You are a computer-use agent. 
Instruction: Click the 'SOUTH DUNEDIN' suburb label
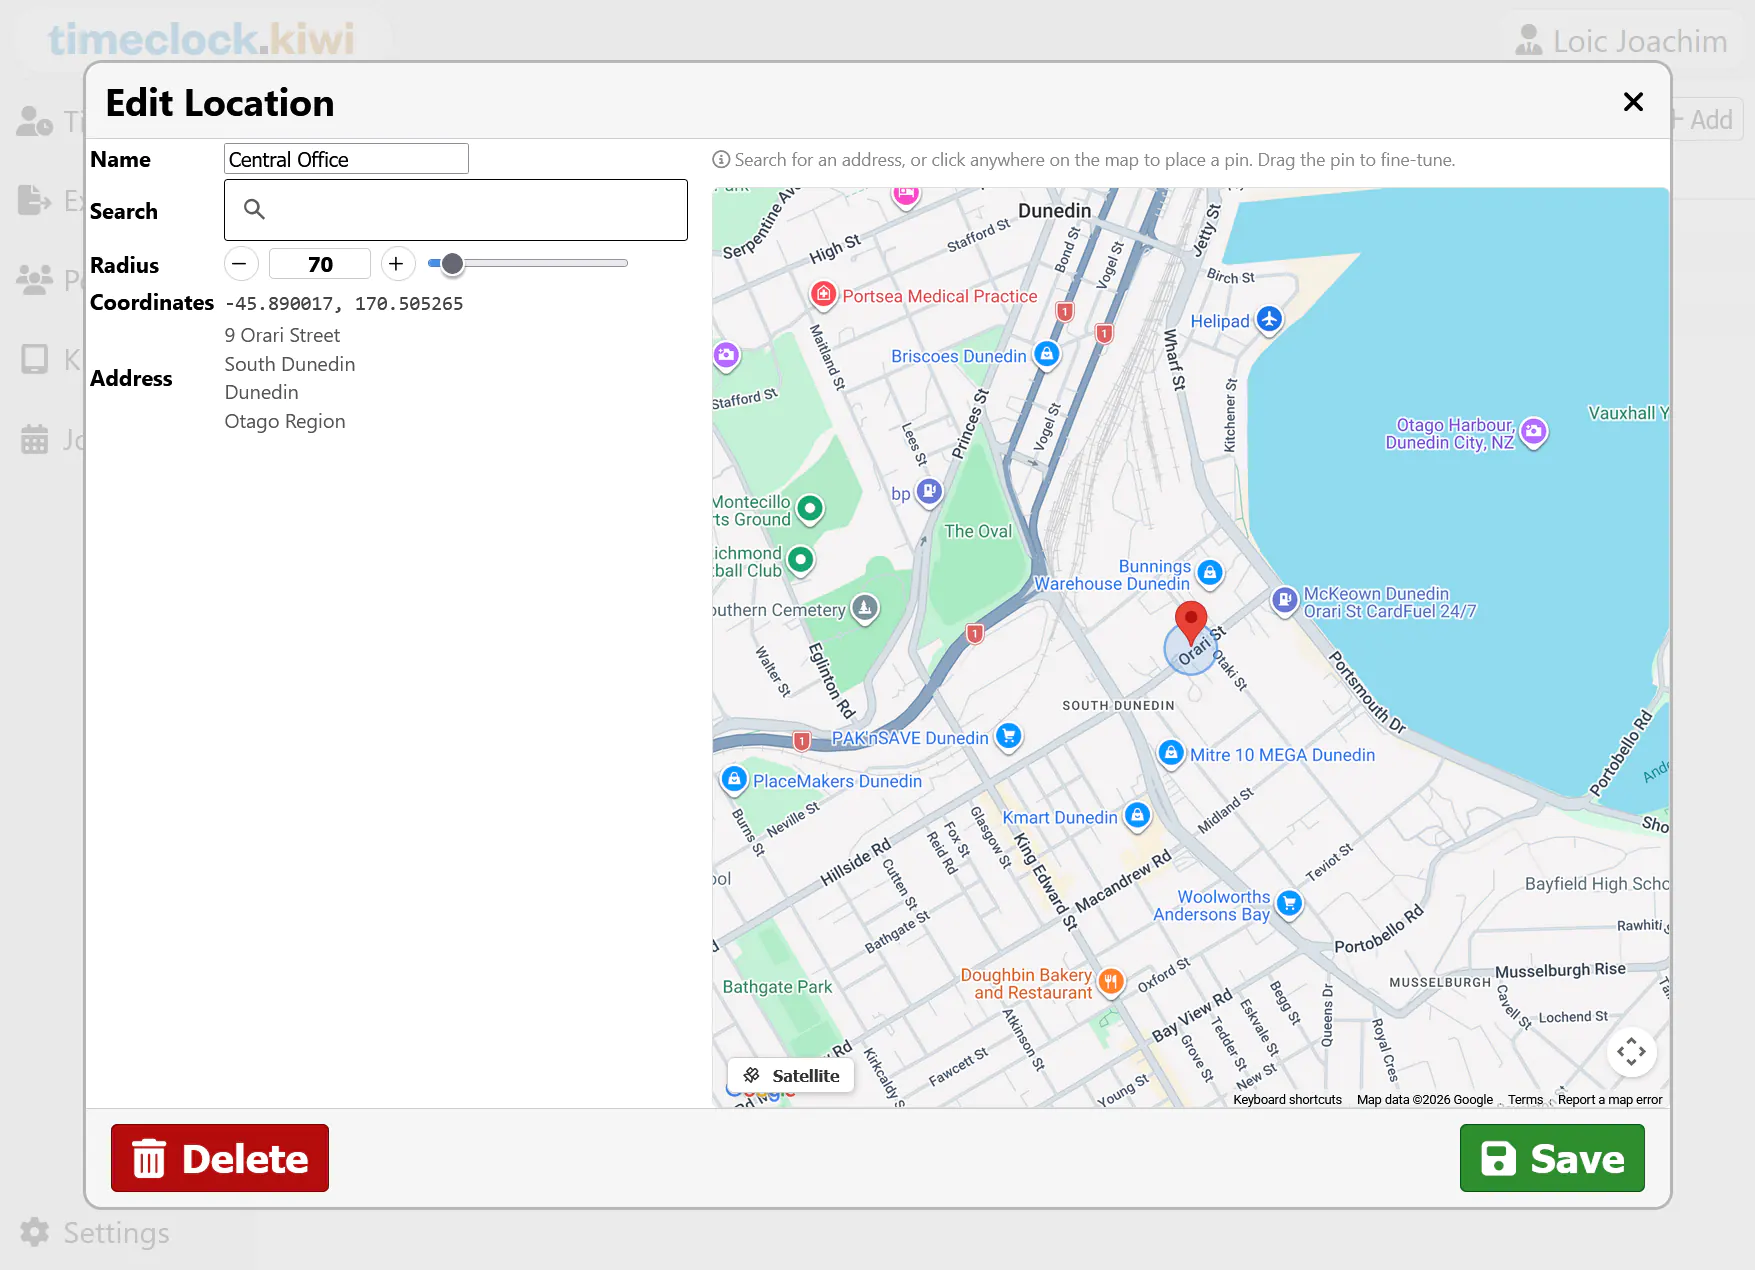[x=1118, y=706]
